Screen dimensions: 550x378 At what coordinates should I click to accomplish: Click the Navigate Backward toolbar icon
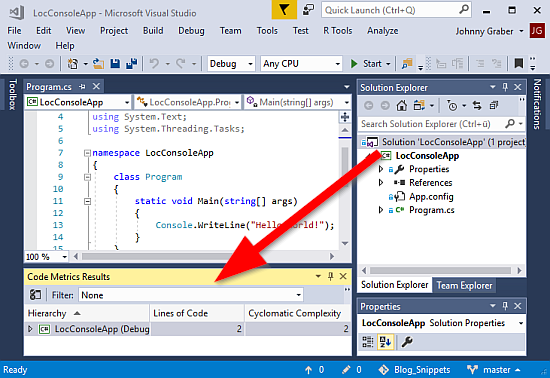click(x=24, y=64)
